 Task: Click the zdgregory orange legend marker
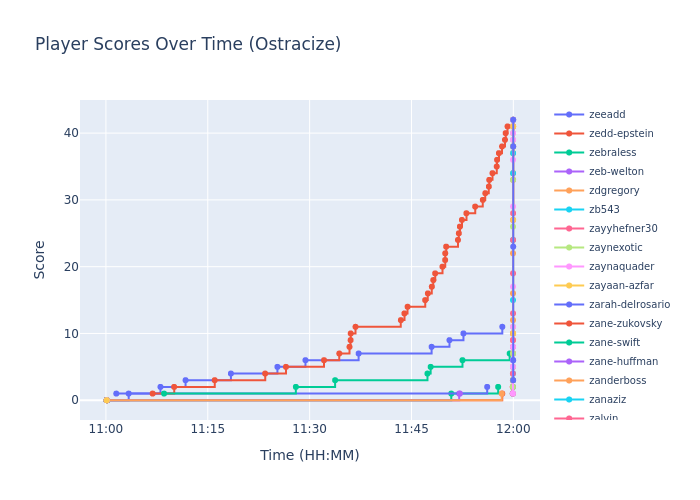pyautogui.click(x=569, y=191)
